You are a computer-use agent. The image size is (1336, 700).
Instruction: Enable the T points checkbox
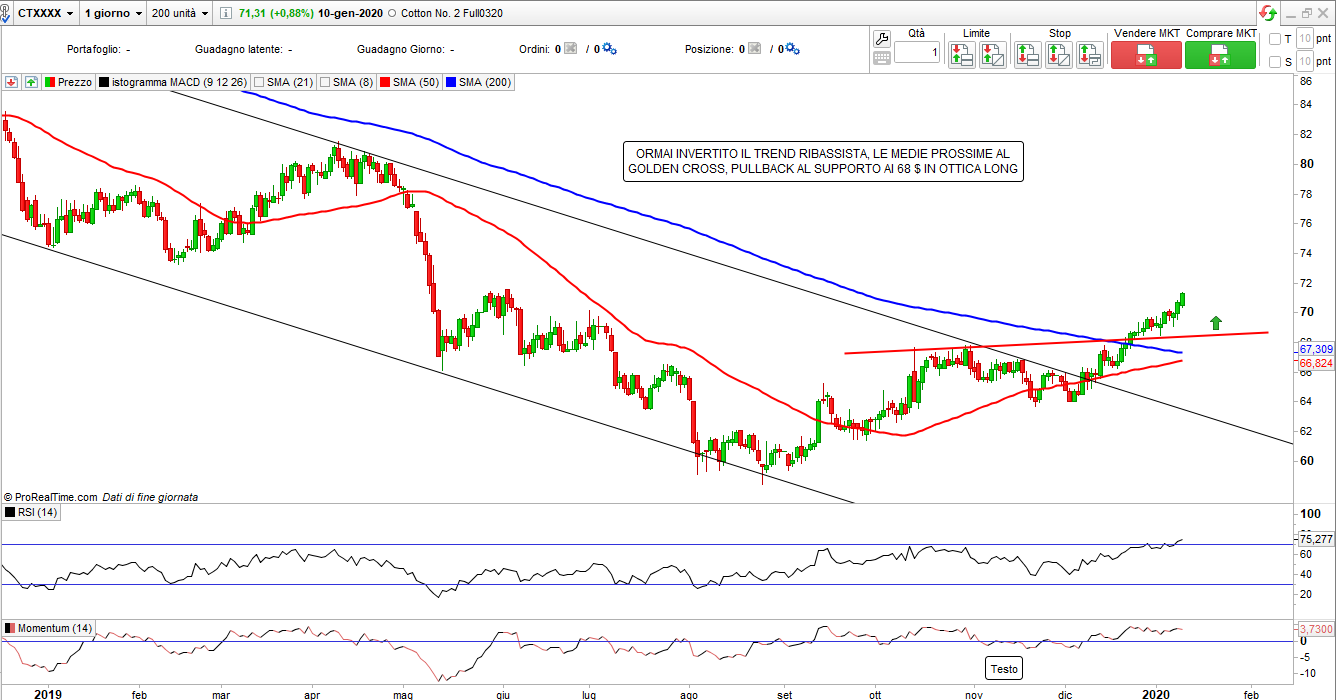coord(1274,39)
